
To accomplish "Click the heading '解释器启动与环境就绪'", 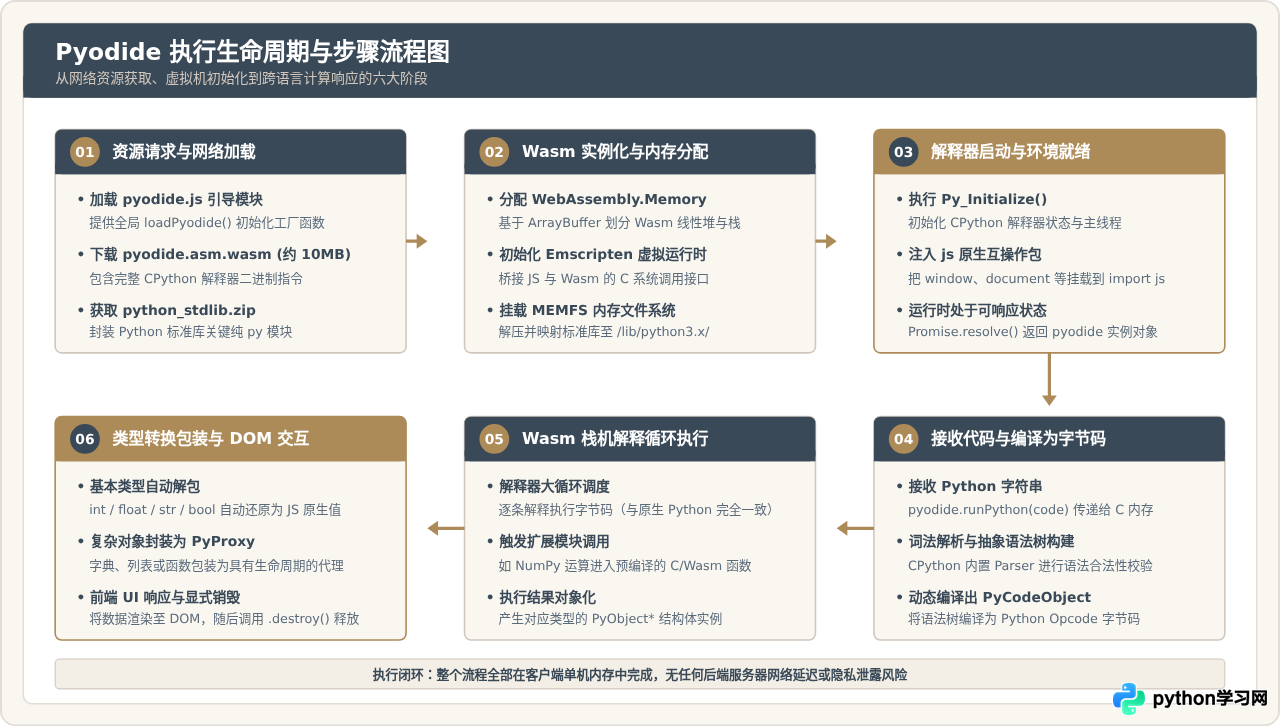I will pyautogui.click(x=1010, y=152).
